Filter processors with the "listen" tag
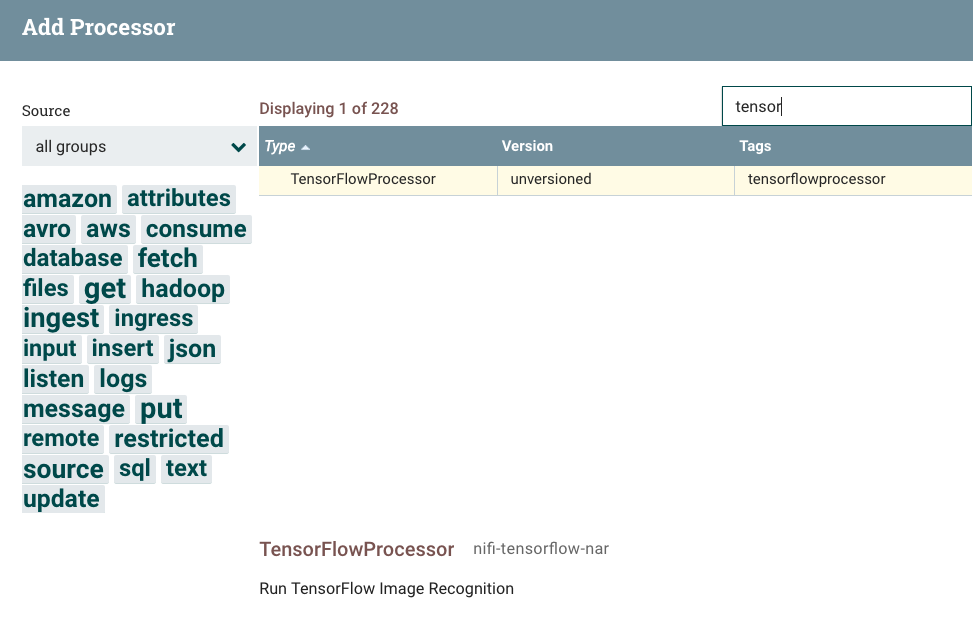973x631 pixels. point(54,378)
